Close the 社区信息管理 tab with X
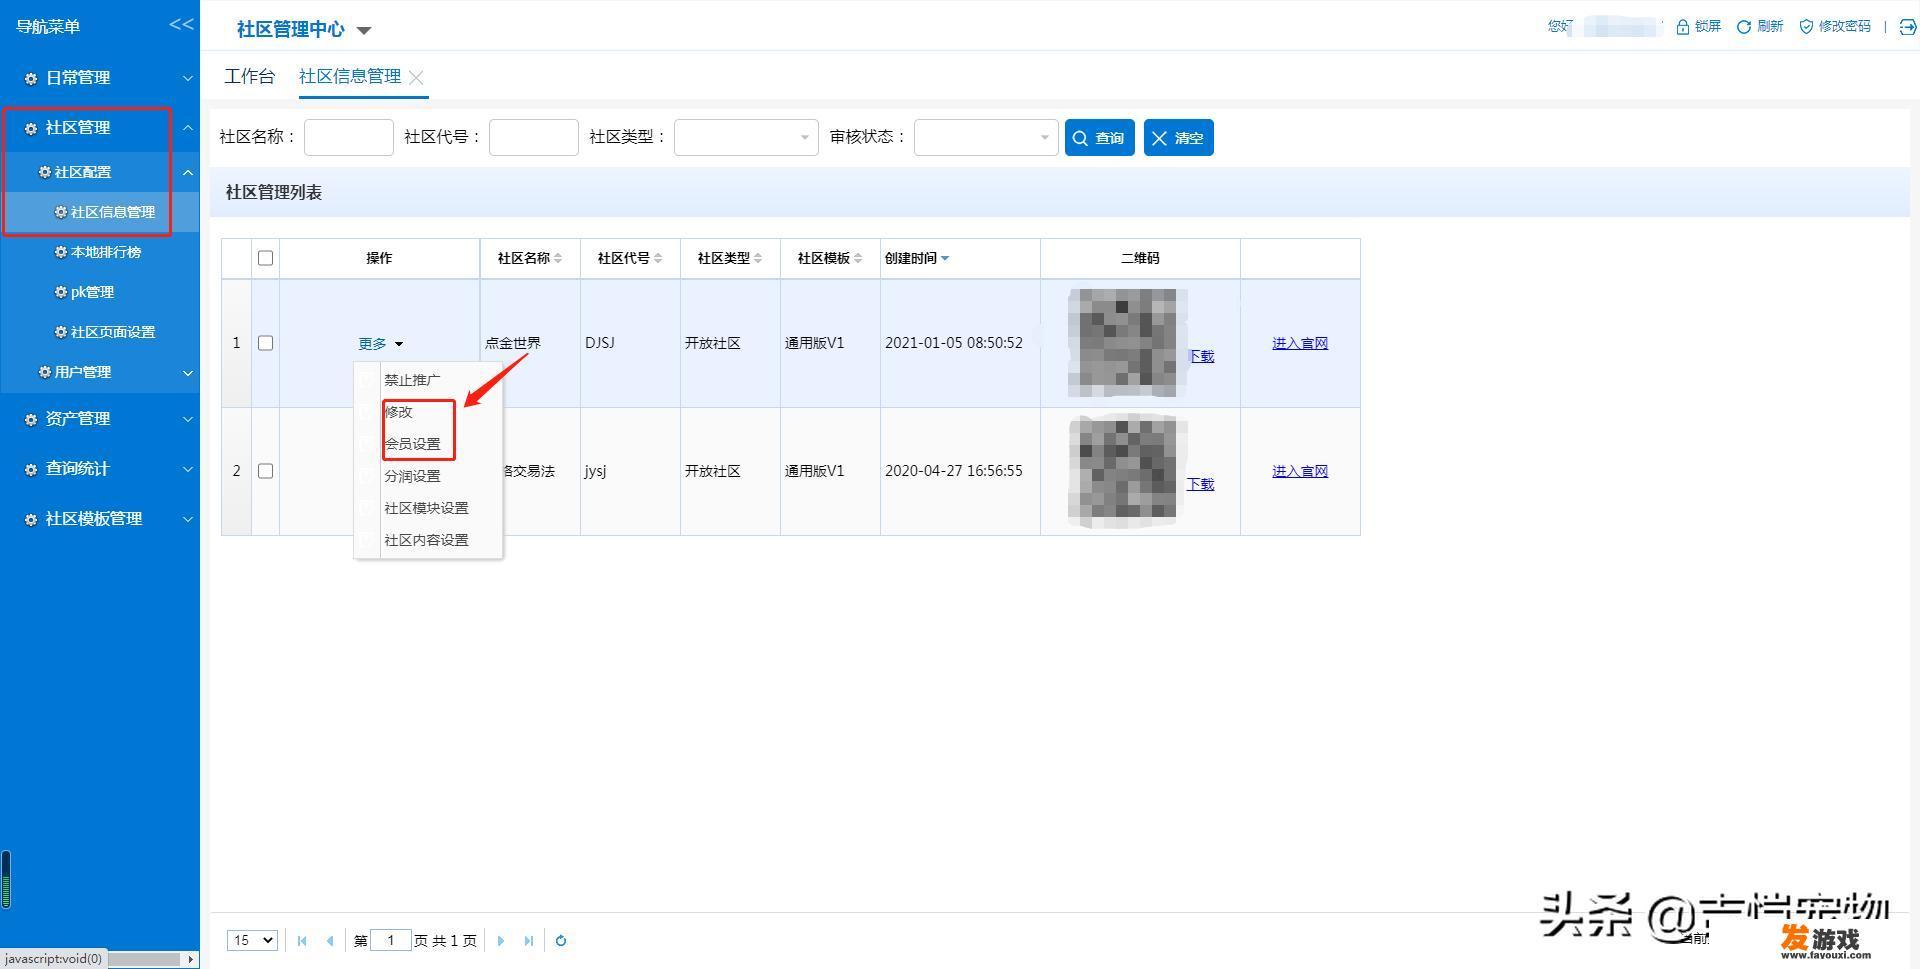The width and height of the screenshot is (1920, 969). point(416,77)
